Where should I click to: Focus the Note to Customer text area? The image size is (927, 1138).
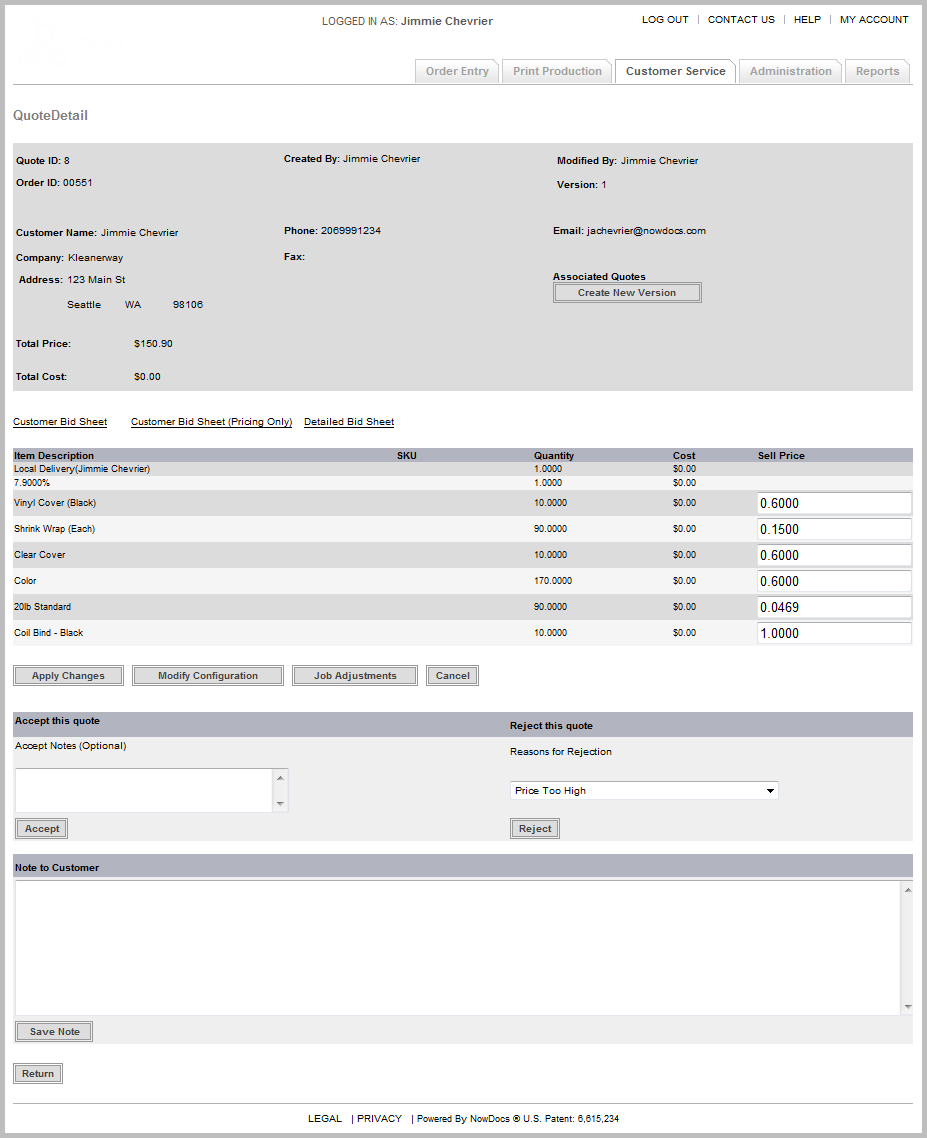pyautogui.click(x=457, y=948)
